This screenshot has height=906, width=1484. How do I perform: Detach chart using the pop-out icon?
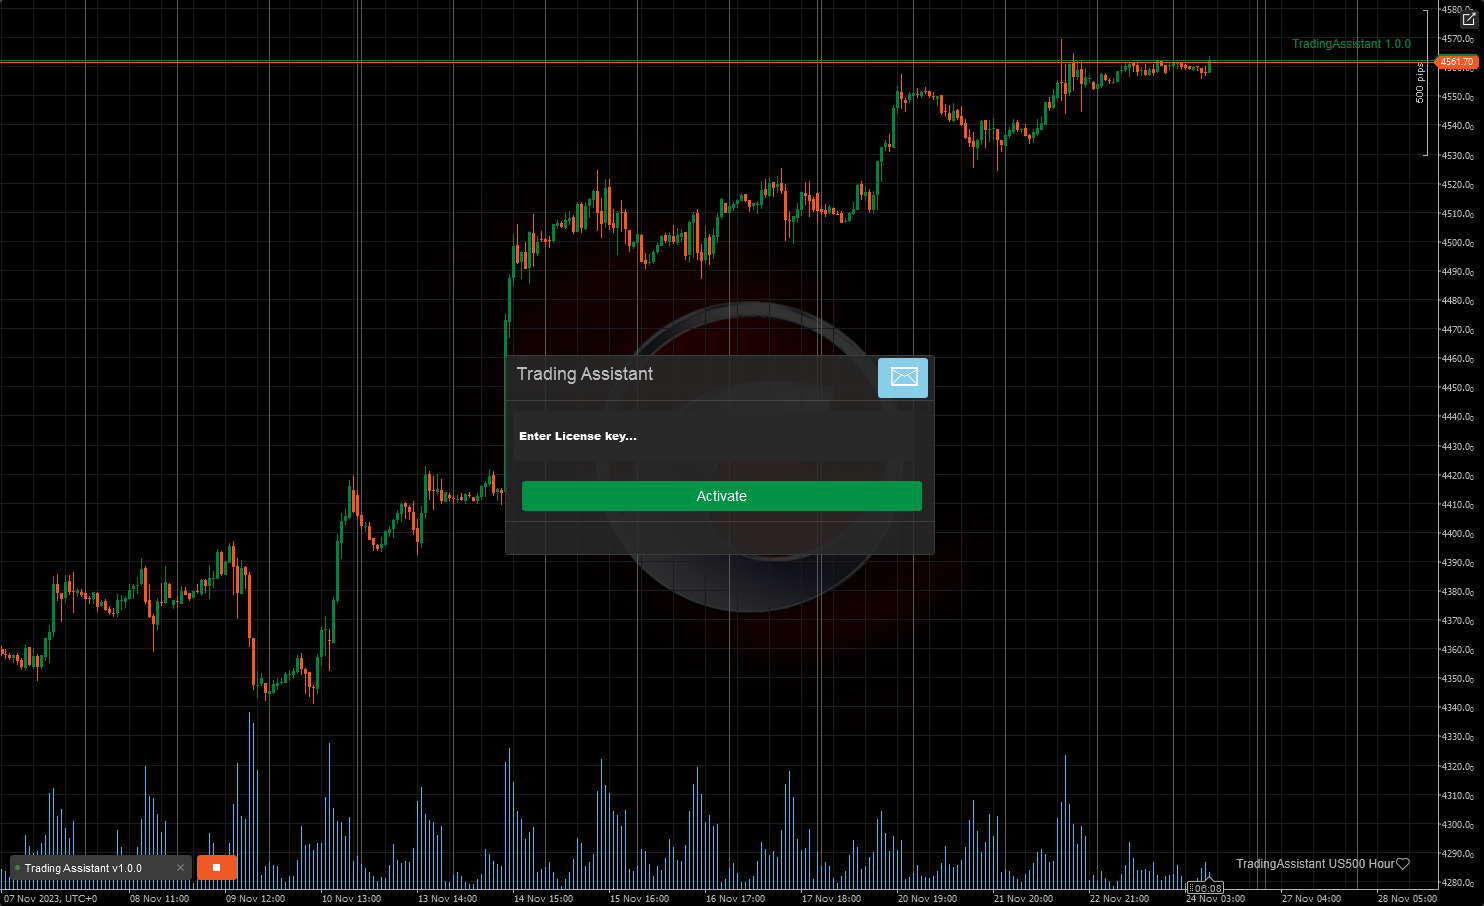(1468, 19)
